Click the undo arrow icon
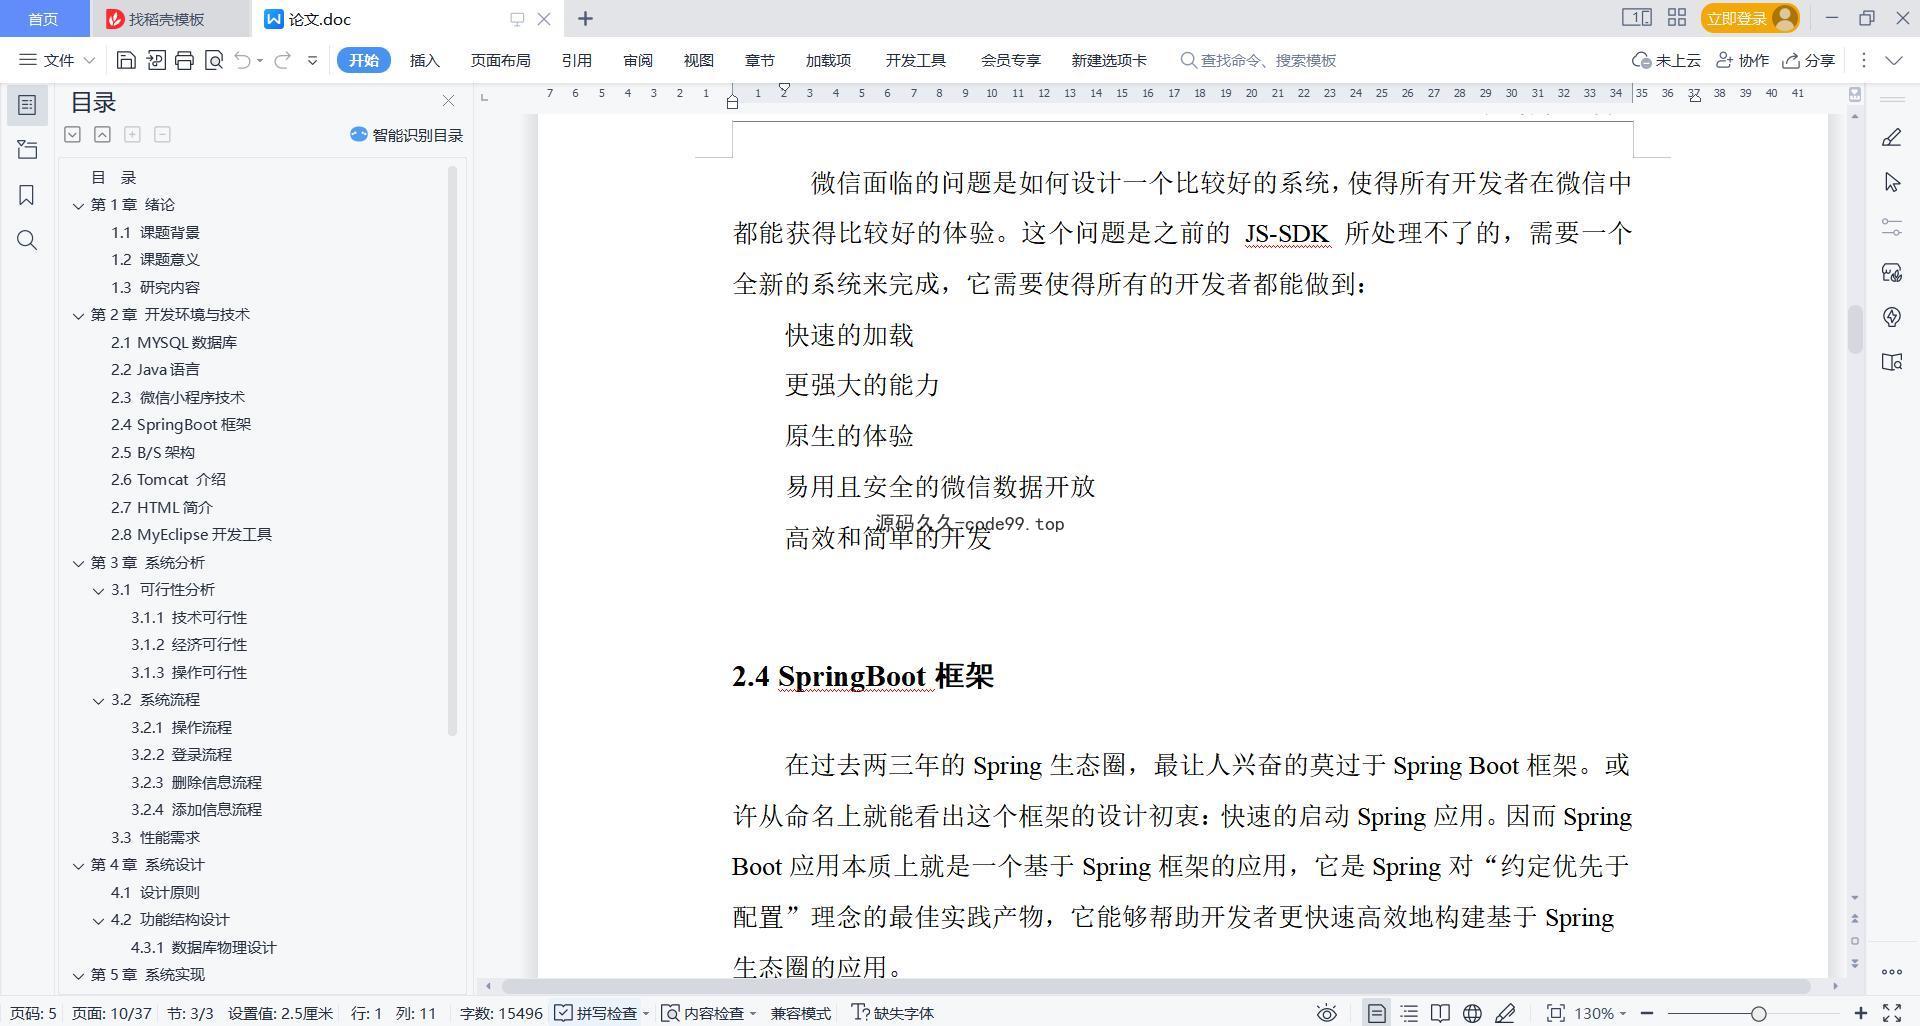This screenshot has width=1920, height=1026. [242, 60]
